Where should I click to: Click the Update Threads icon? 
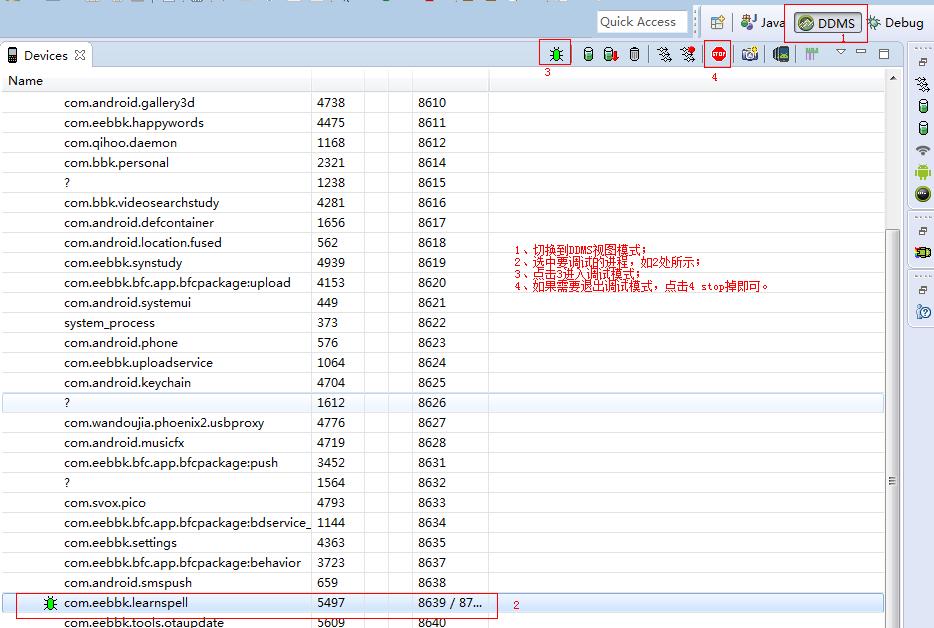click(664, 54)
